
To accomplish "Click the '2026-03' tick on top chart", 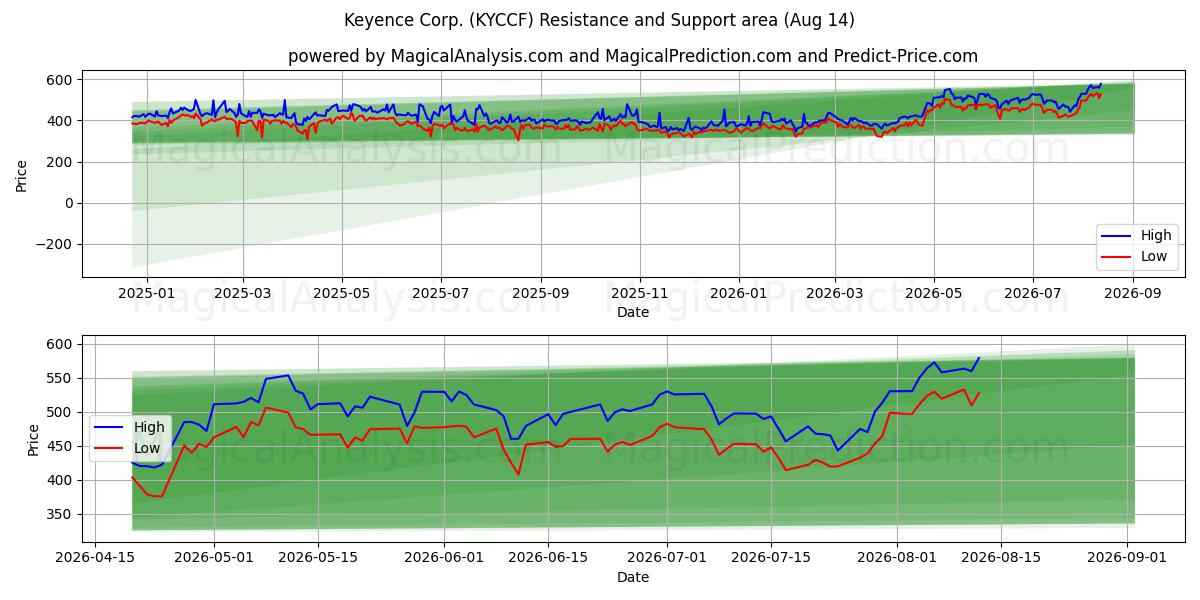I will (x=835, y=294).
